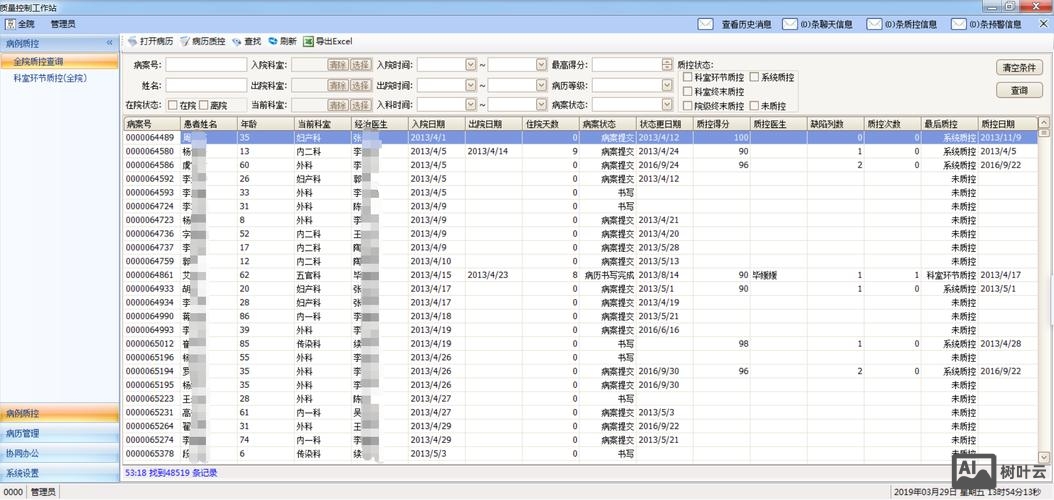Open the 入院时间 end date dropdown
The height and width of the screenshot is (500, 1054).
[541, 65]
